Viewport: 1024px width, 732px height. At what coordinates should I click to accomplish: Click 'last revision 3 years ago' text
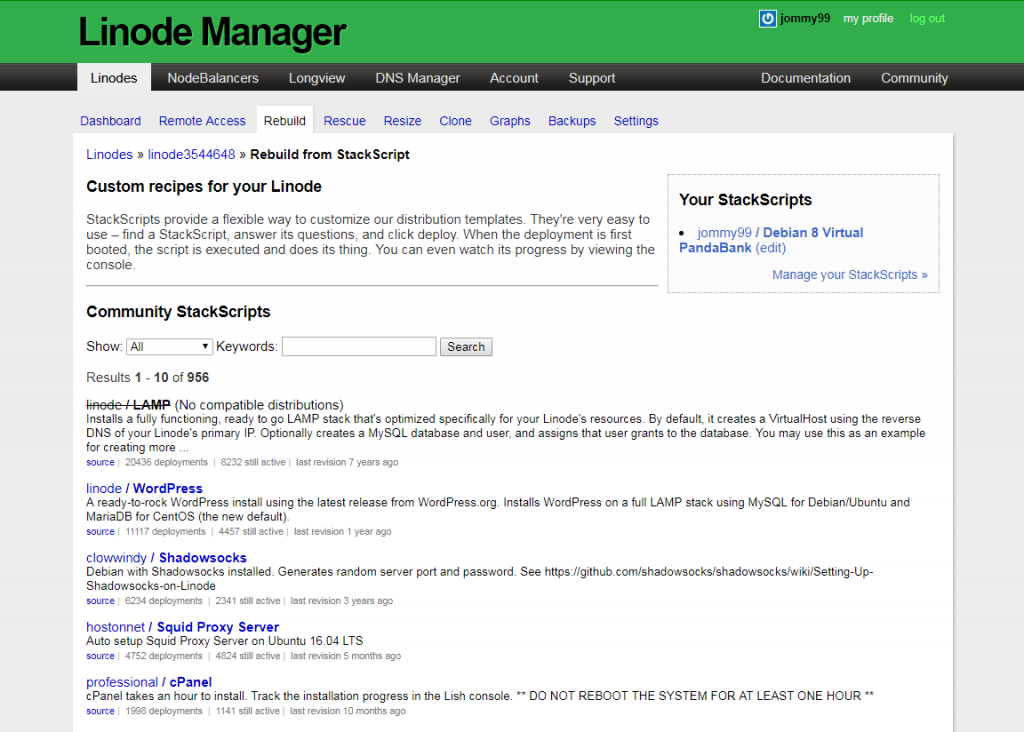click(342, 601)
